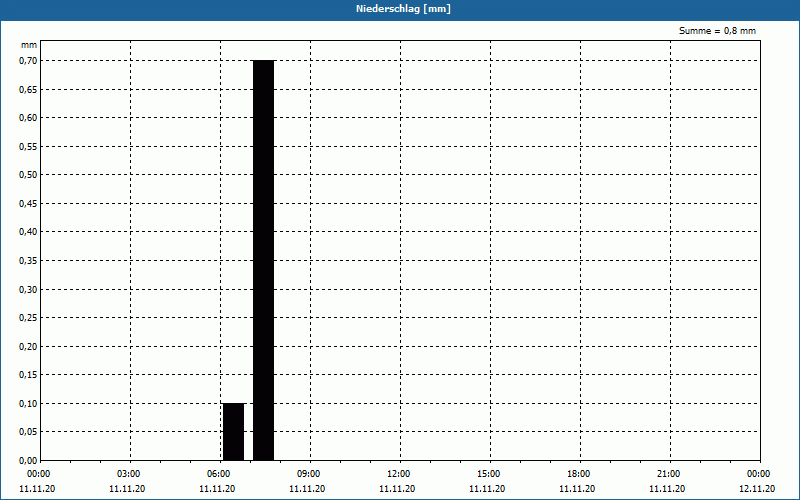Click the 0,70 y-axis value
Viewport: 800px width, 500px height.
click(x=28, y=61)
